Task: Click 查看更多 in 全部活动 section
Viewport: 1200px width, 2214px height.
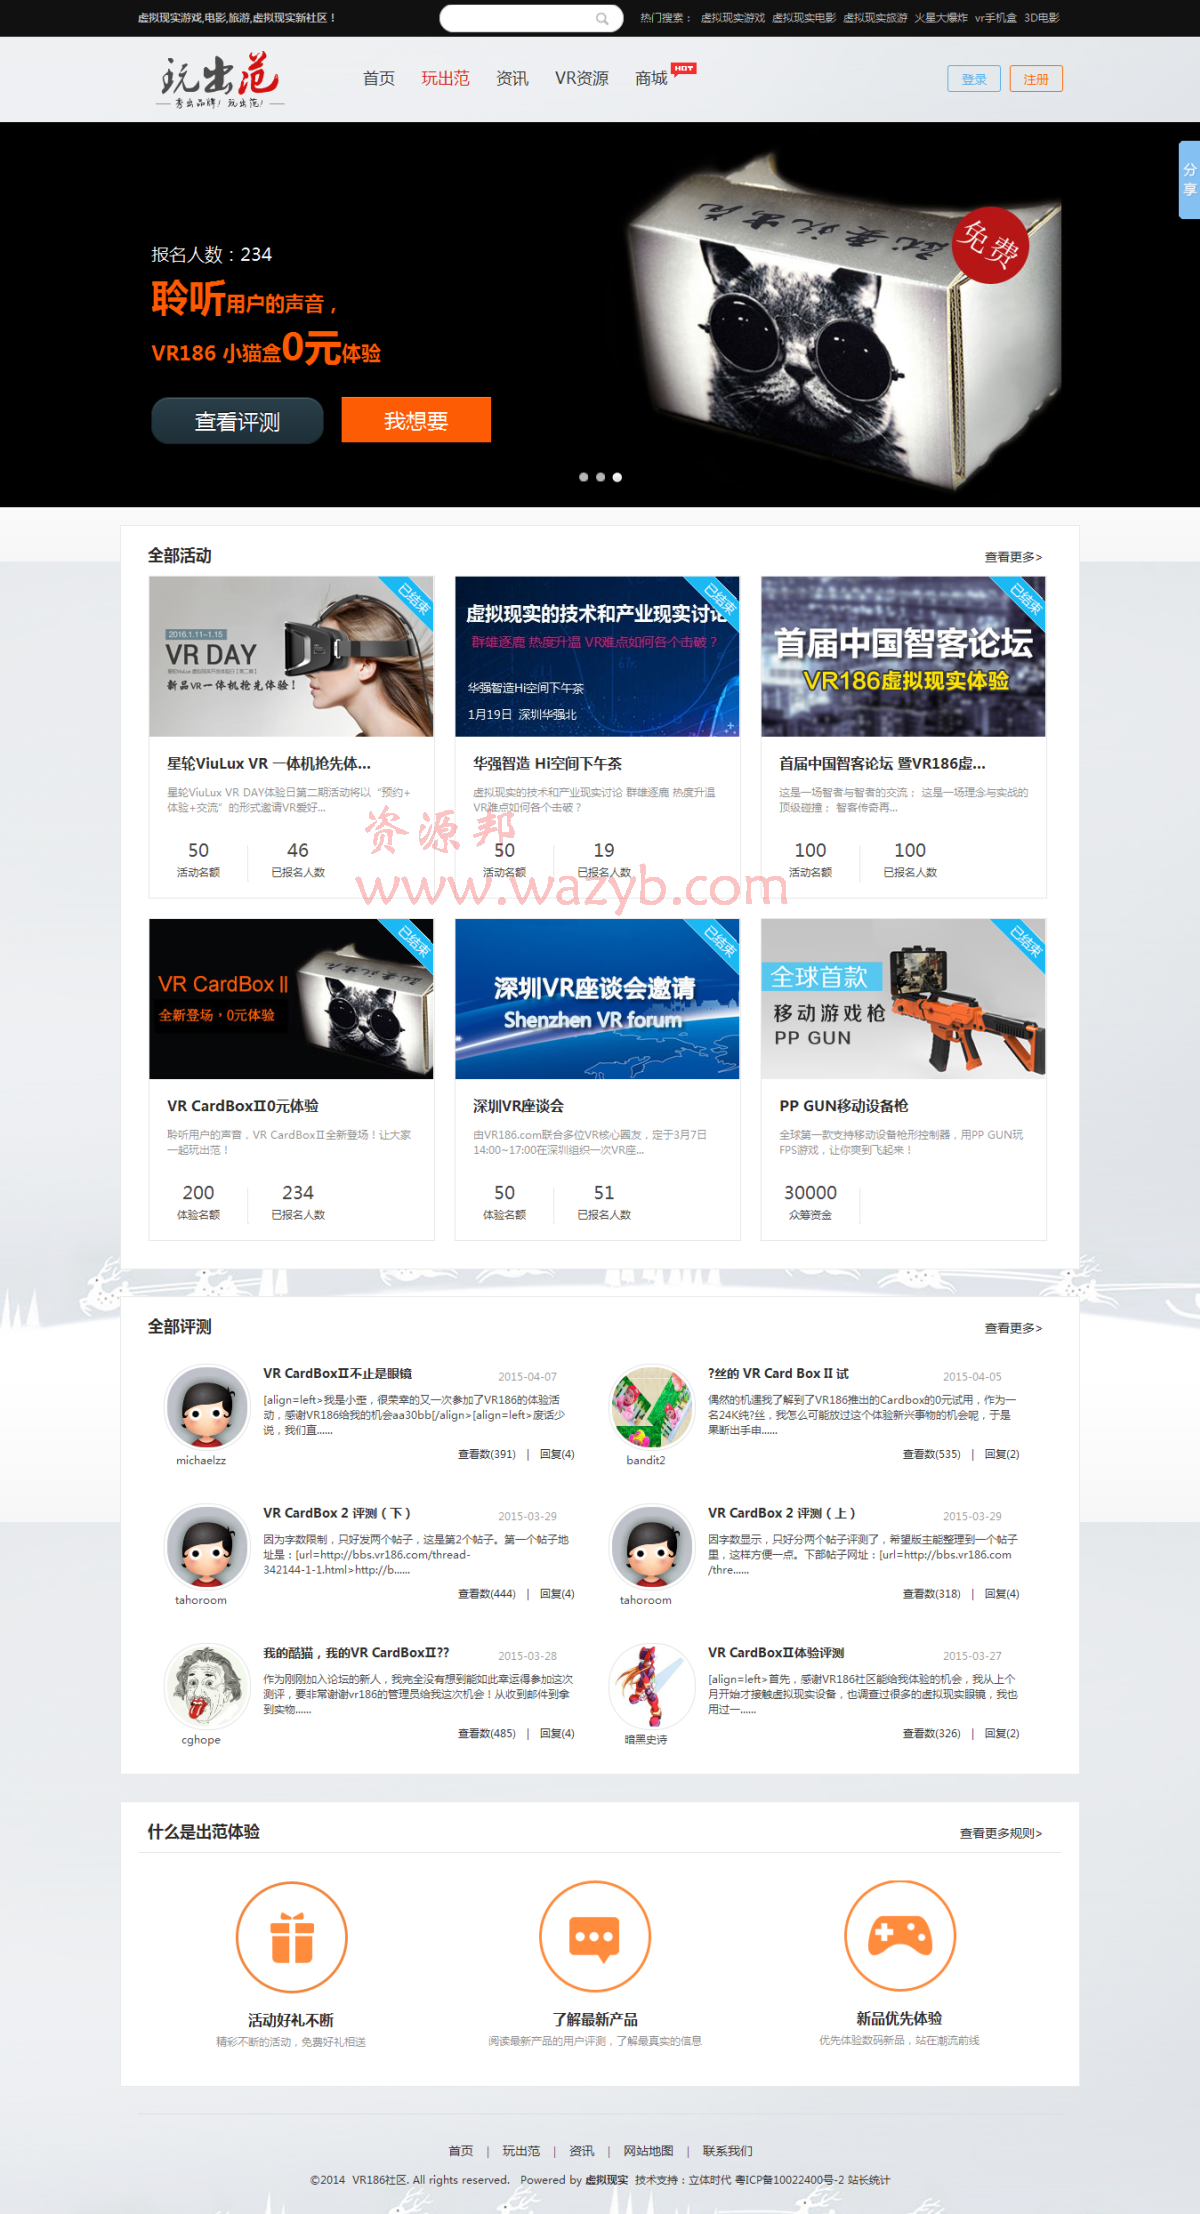Action: point(1013,557)
